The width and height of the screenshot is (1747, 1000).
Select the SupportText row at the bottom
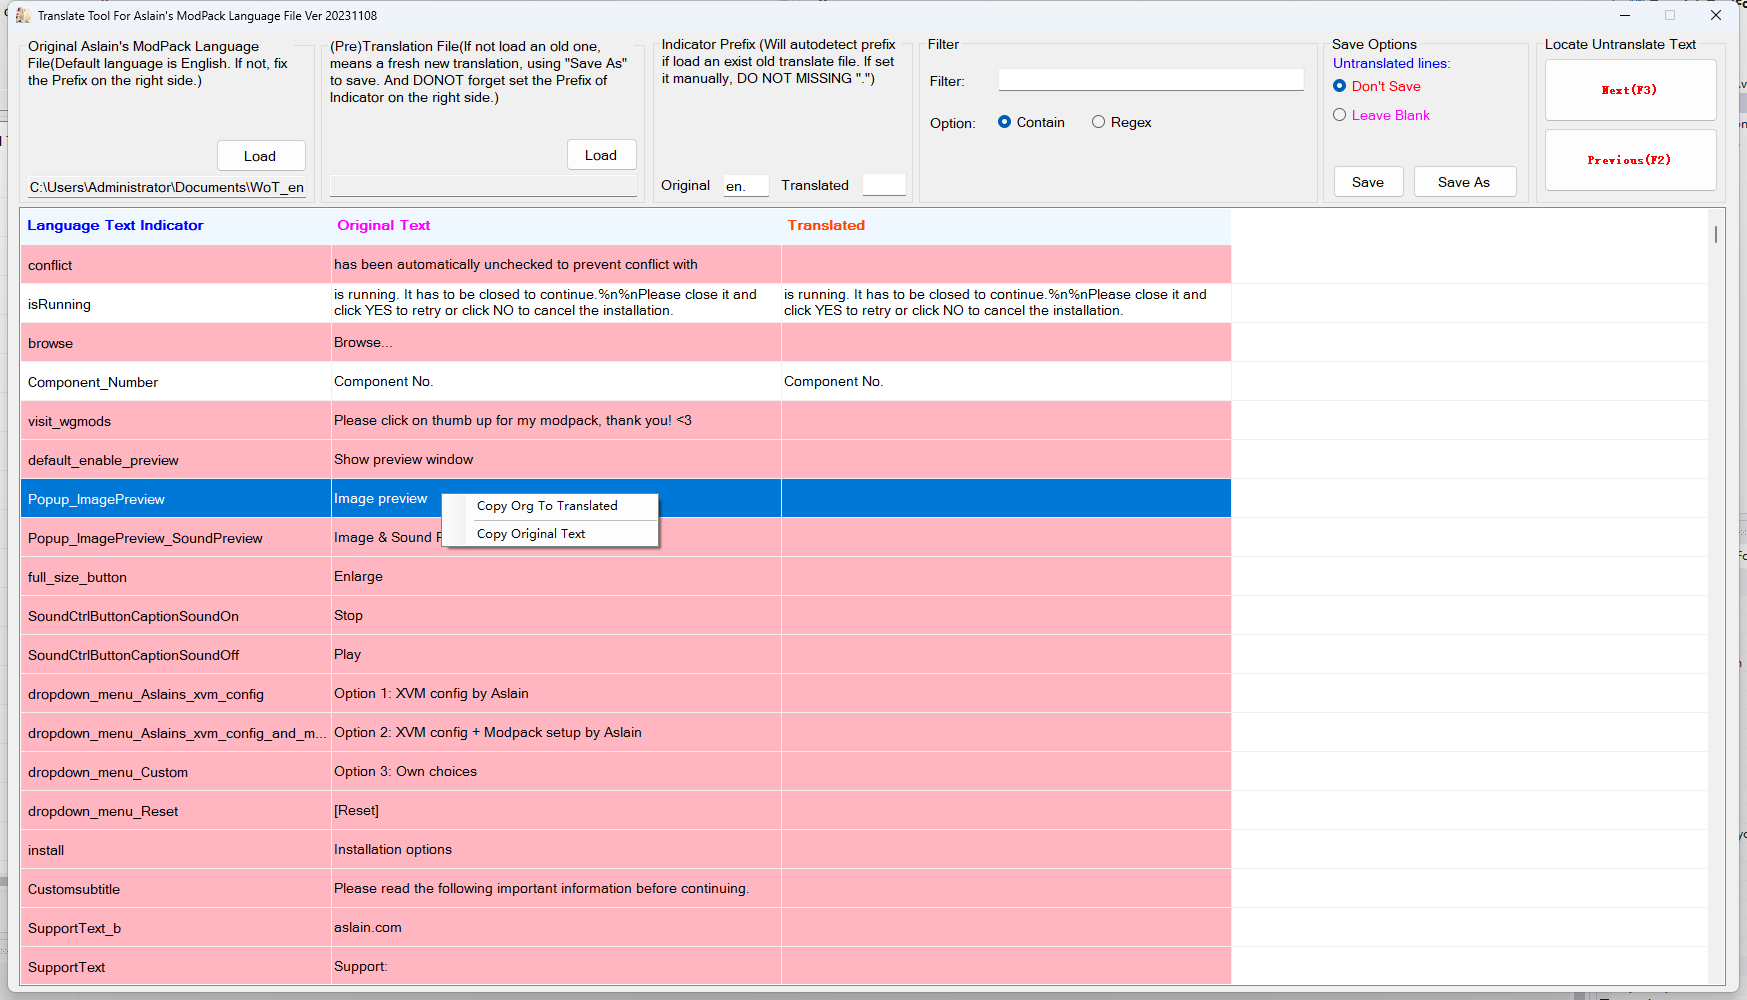[176, 966]
